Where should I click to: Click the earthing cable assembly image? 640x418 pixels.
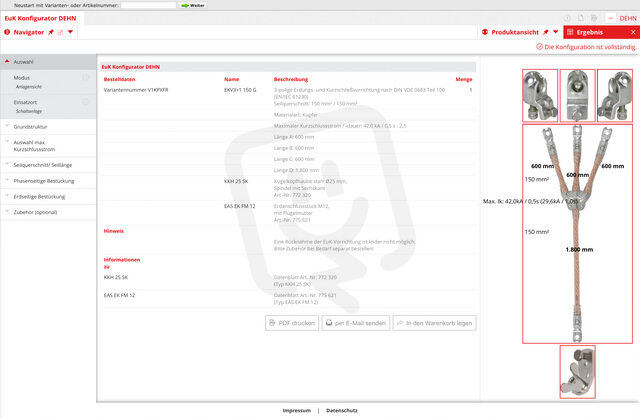(x=578, y=234)
